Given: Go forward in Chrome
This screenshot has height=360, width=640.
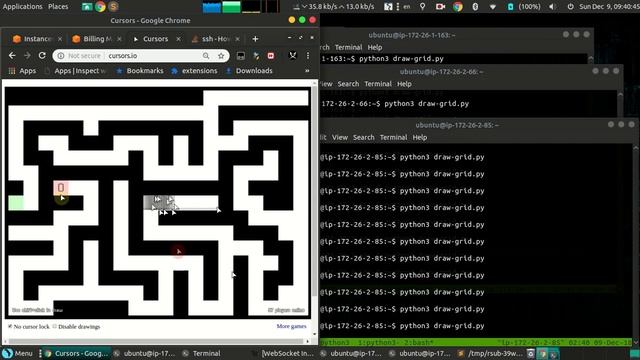Looking at the screenshot, I should [x=27, y=56].
